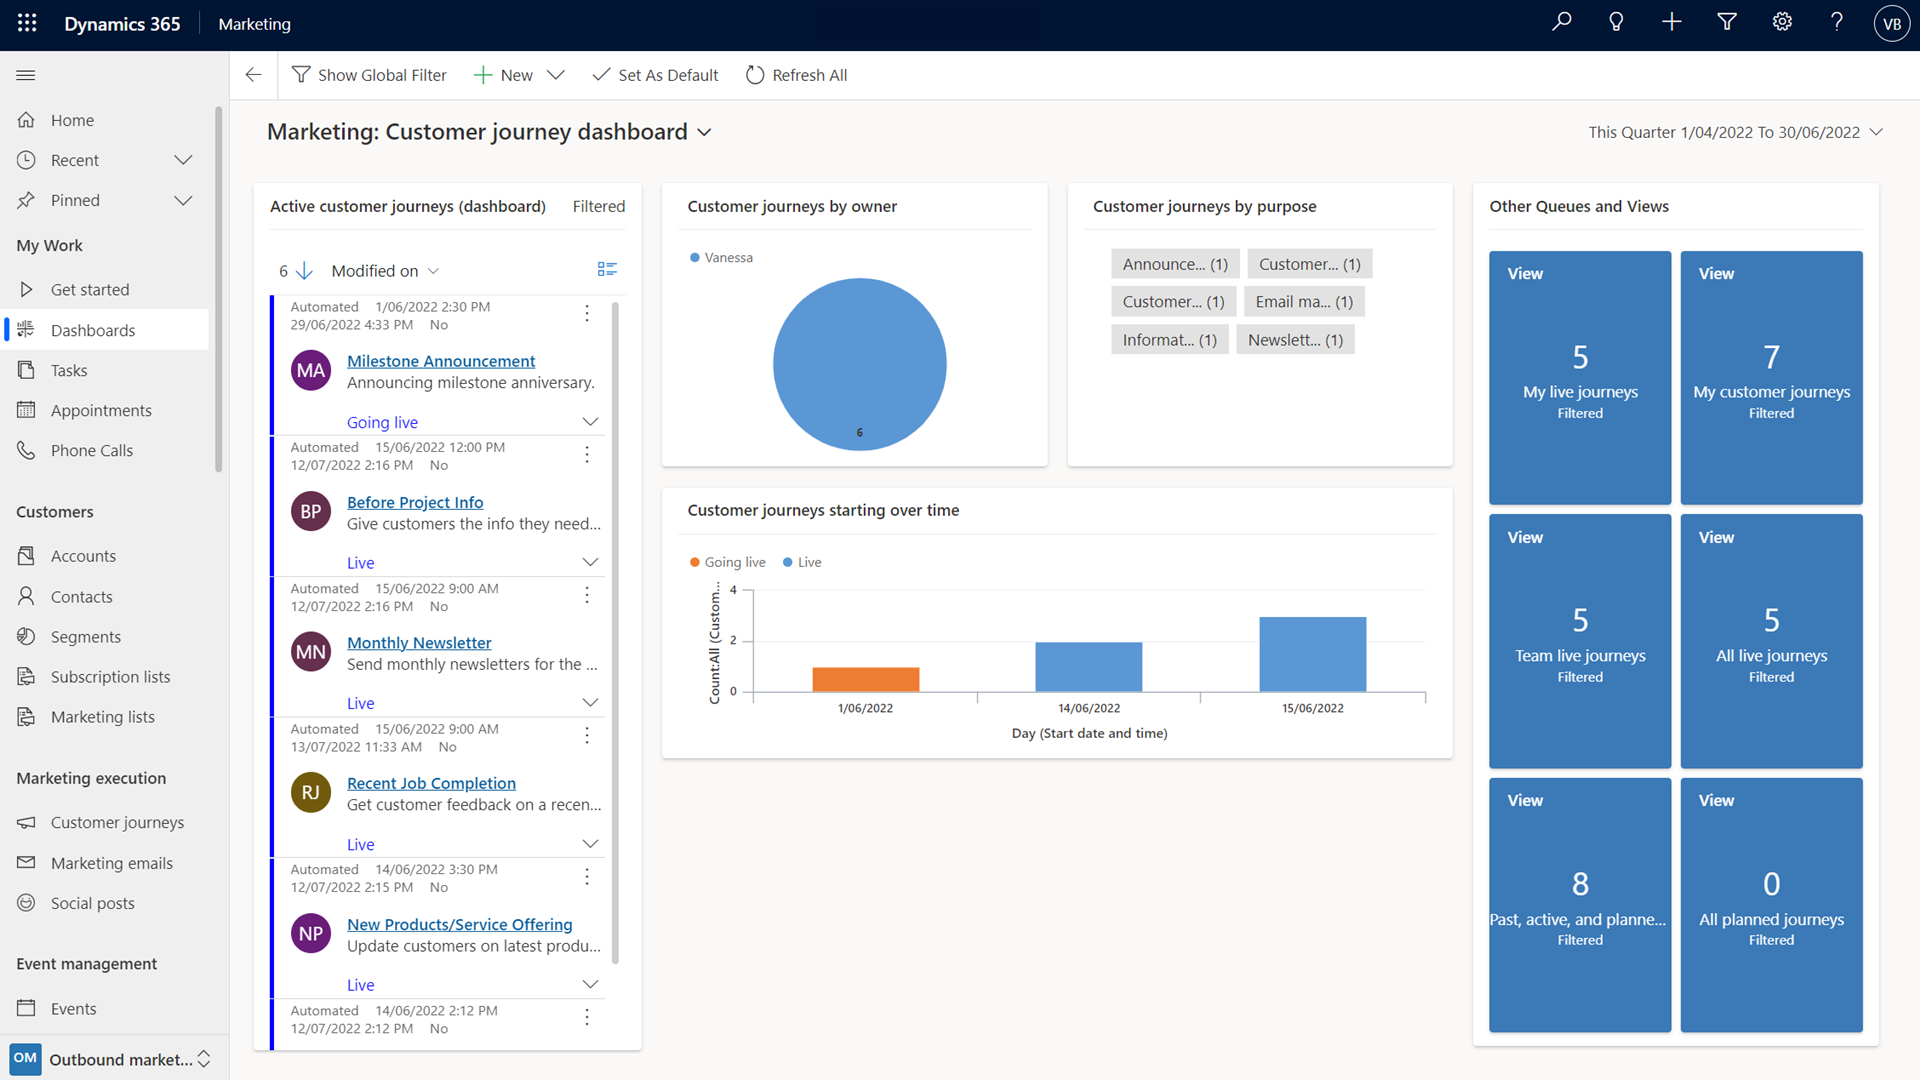The height and width of the screenshot is (1080, 1920).
Task: Open Marketing emails in the sidebar
Action: click(x=111, y=863)
